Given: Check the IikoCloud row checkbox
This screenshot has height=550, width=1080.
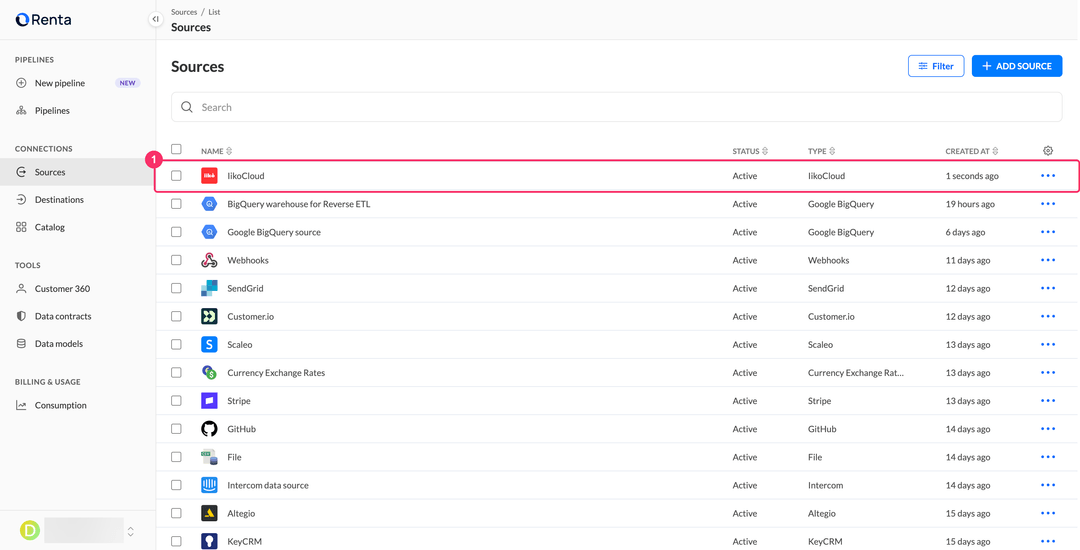Looking at the screenshot, I should (x=176, y=176).
